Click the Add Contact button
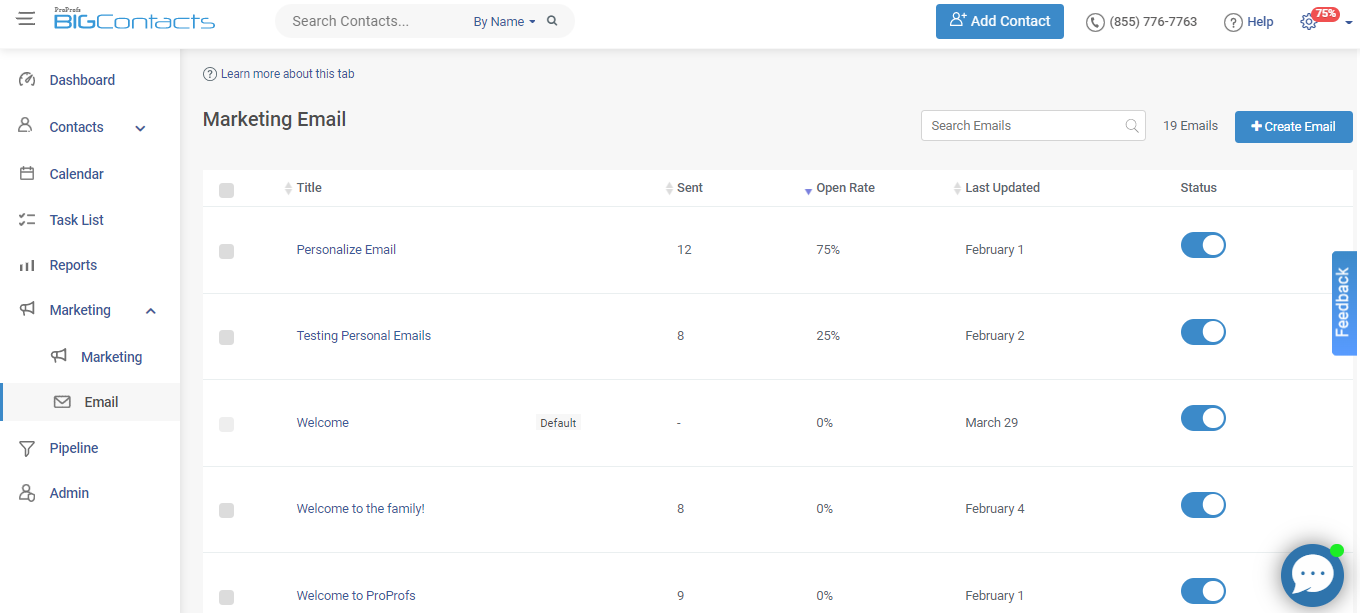The height and width of the screenshot is (613, 1360). coord(1000,21)
